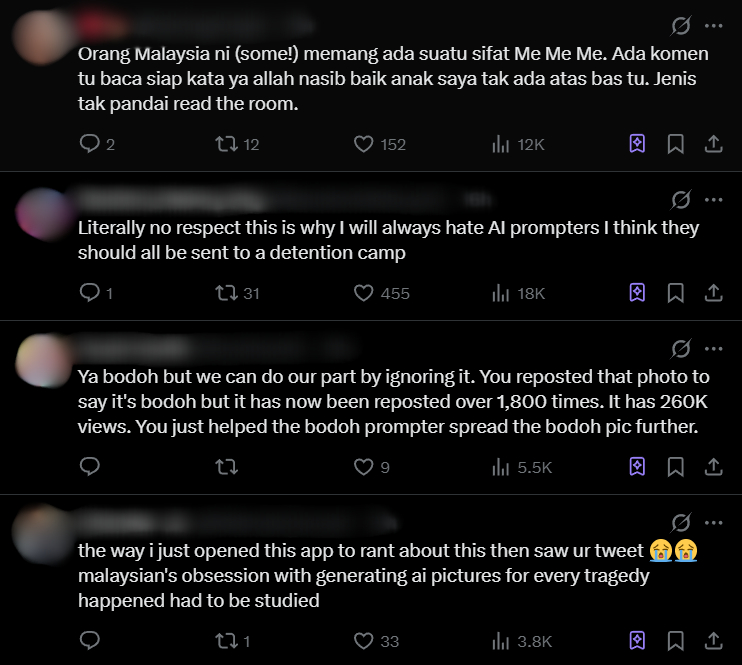
Task: Share the last tweet about ai pictures
Action: tap(713, 639)
